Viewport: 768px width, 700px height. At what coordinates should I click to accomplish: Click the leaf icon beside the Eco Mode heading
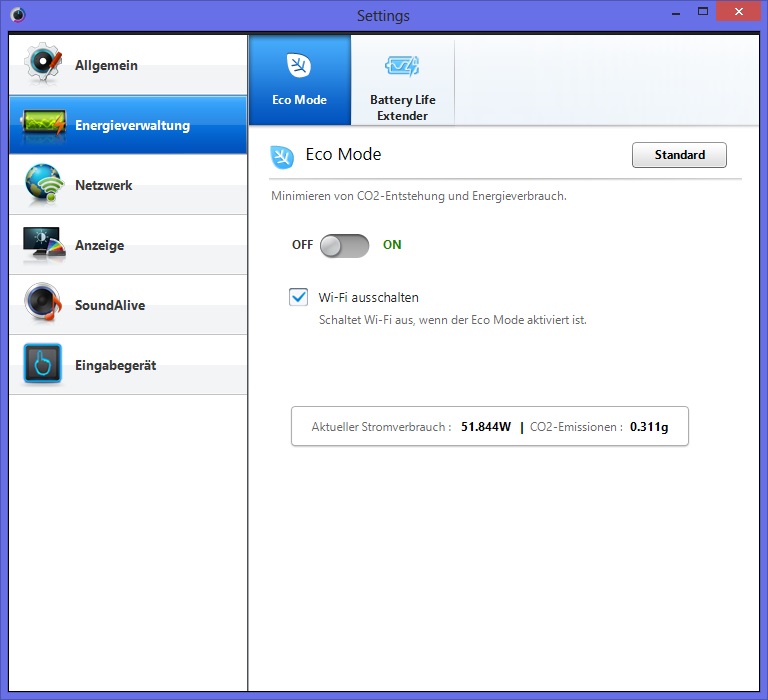pyautogui.click(x=282, y=157)
